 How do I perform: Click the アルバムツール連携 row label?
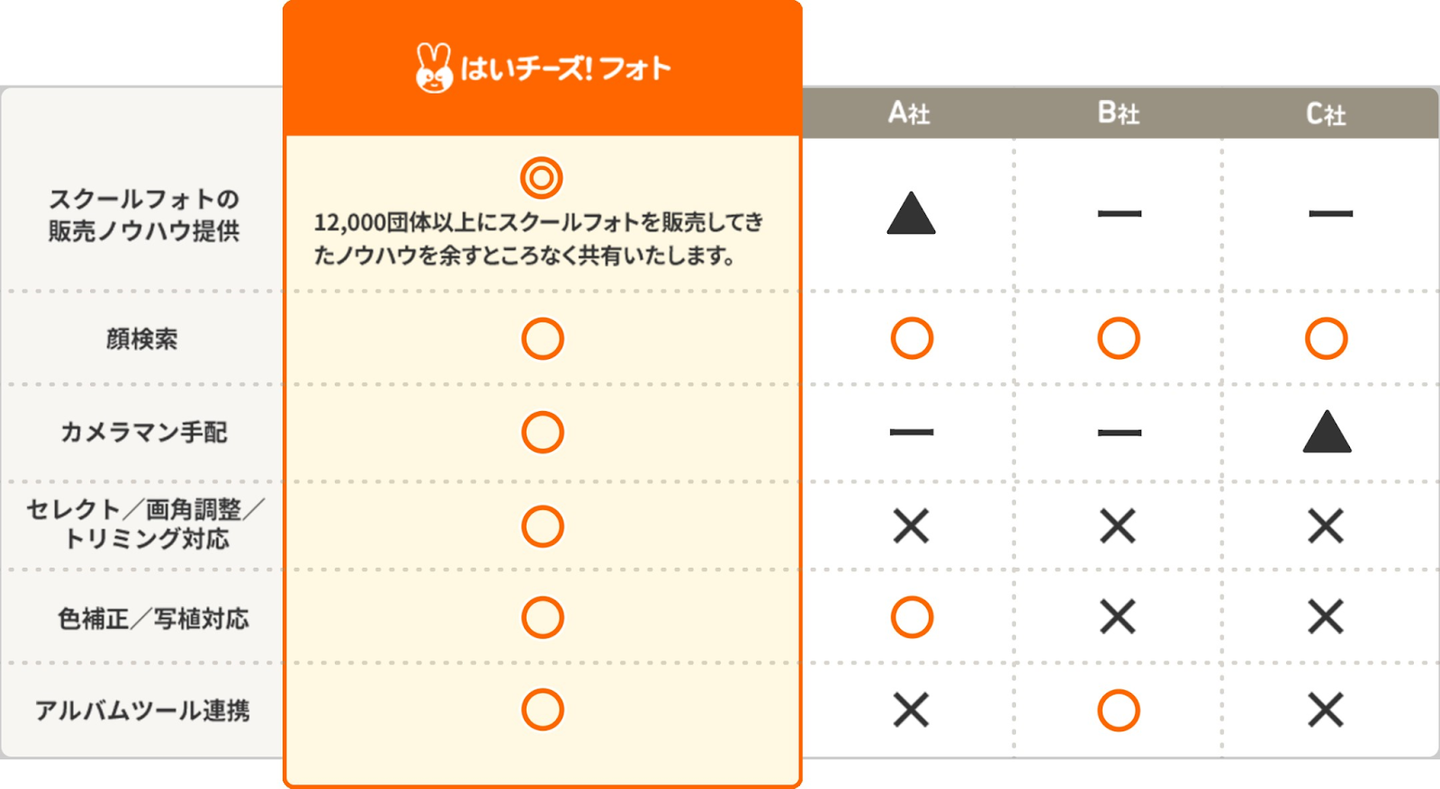click(x=142, y=712)
